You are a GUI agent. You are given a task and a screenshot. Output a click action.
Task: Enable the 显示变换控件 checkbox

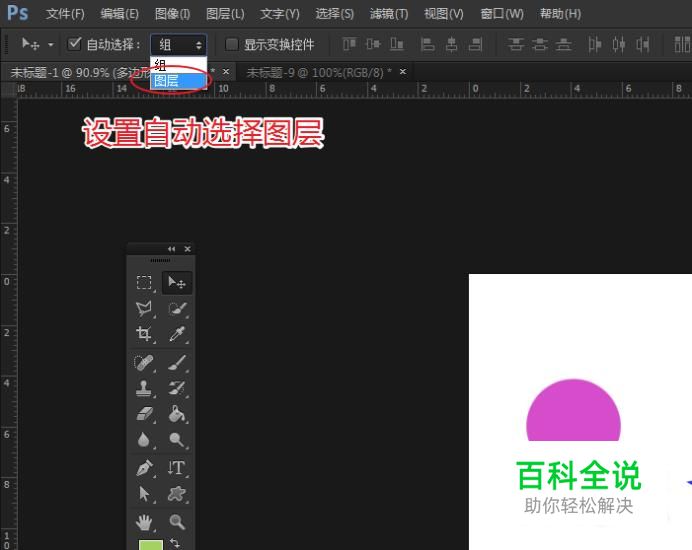coord(232,44)
